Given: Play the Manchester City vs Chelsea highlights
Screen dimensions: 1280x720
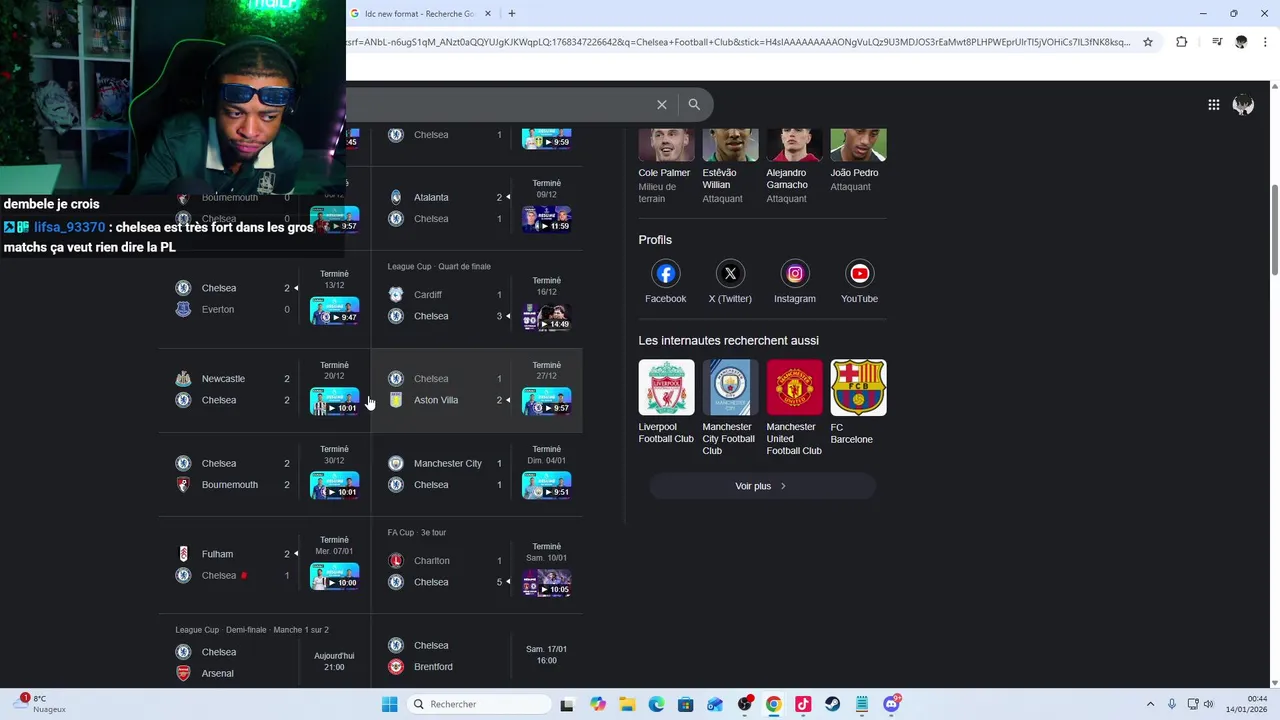Looking at the screenshot, I should [547, 486].
